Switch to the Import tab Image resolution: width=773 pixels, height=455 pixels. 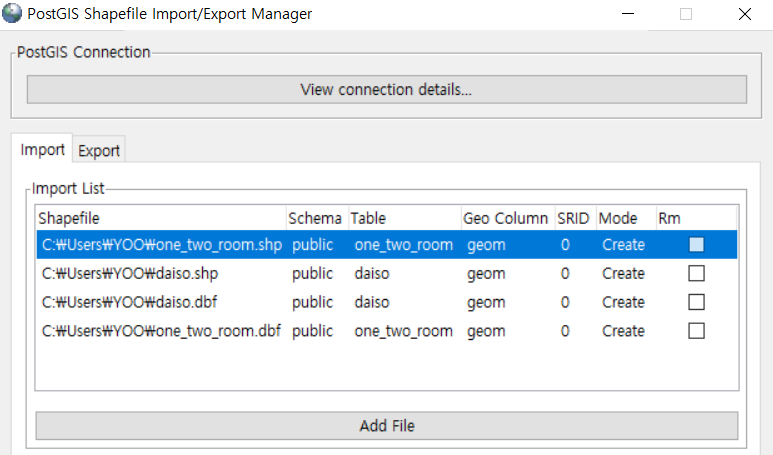coord(42,149)
